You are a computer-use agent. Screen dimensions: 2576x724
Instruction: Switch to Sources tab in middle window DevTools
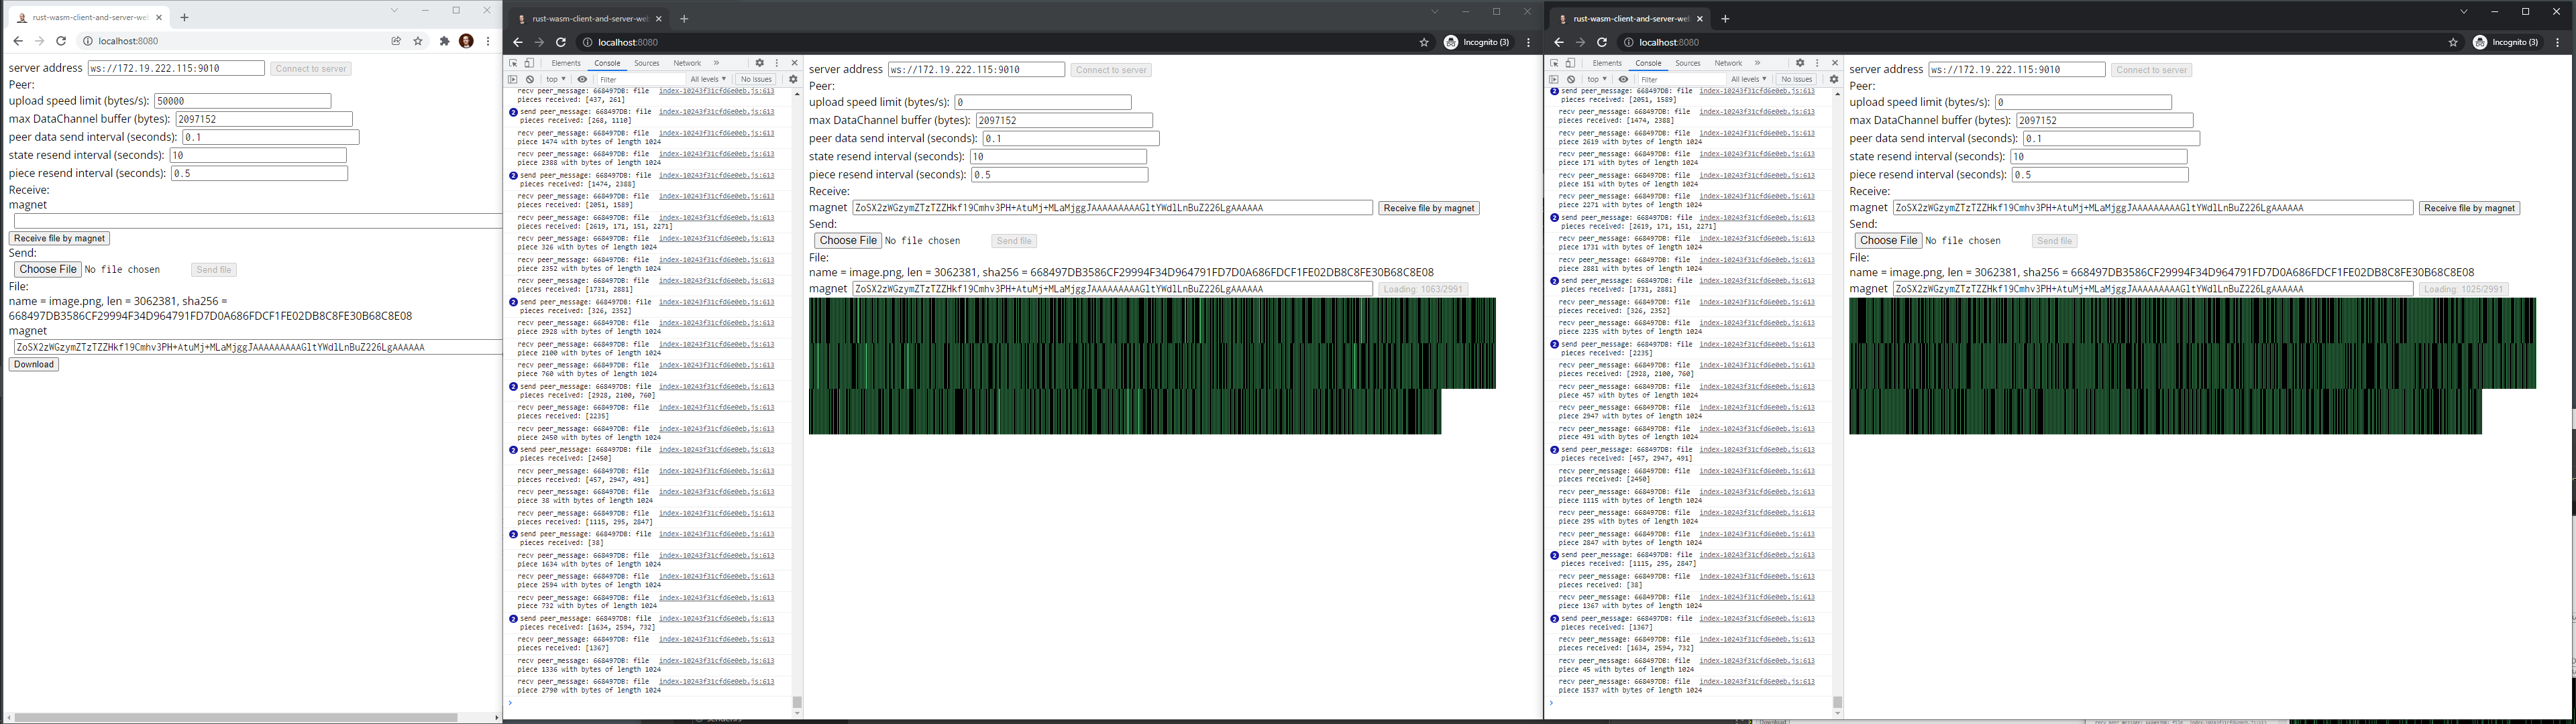(647, 63)
